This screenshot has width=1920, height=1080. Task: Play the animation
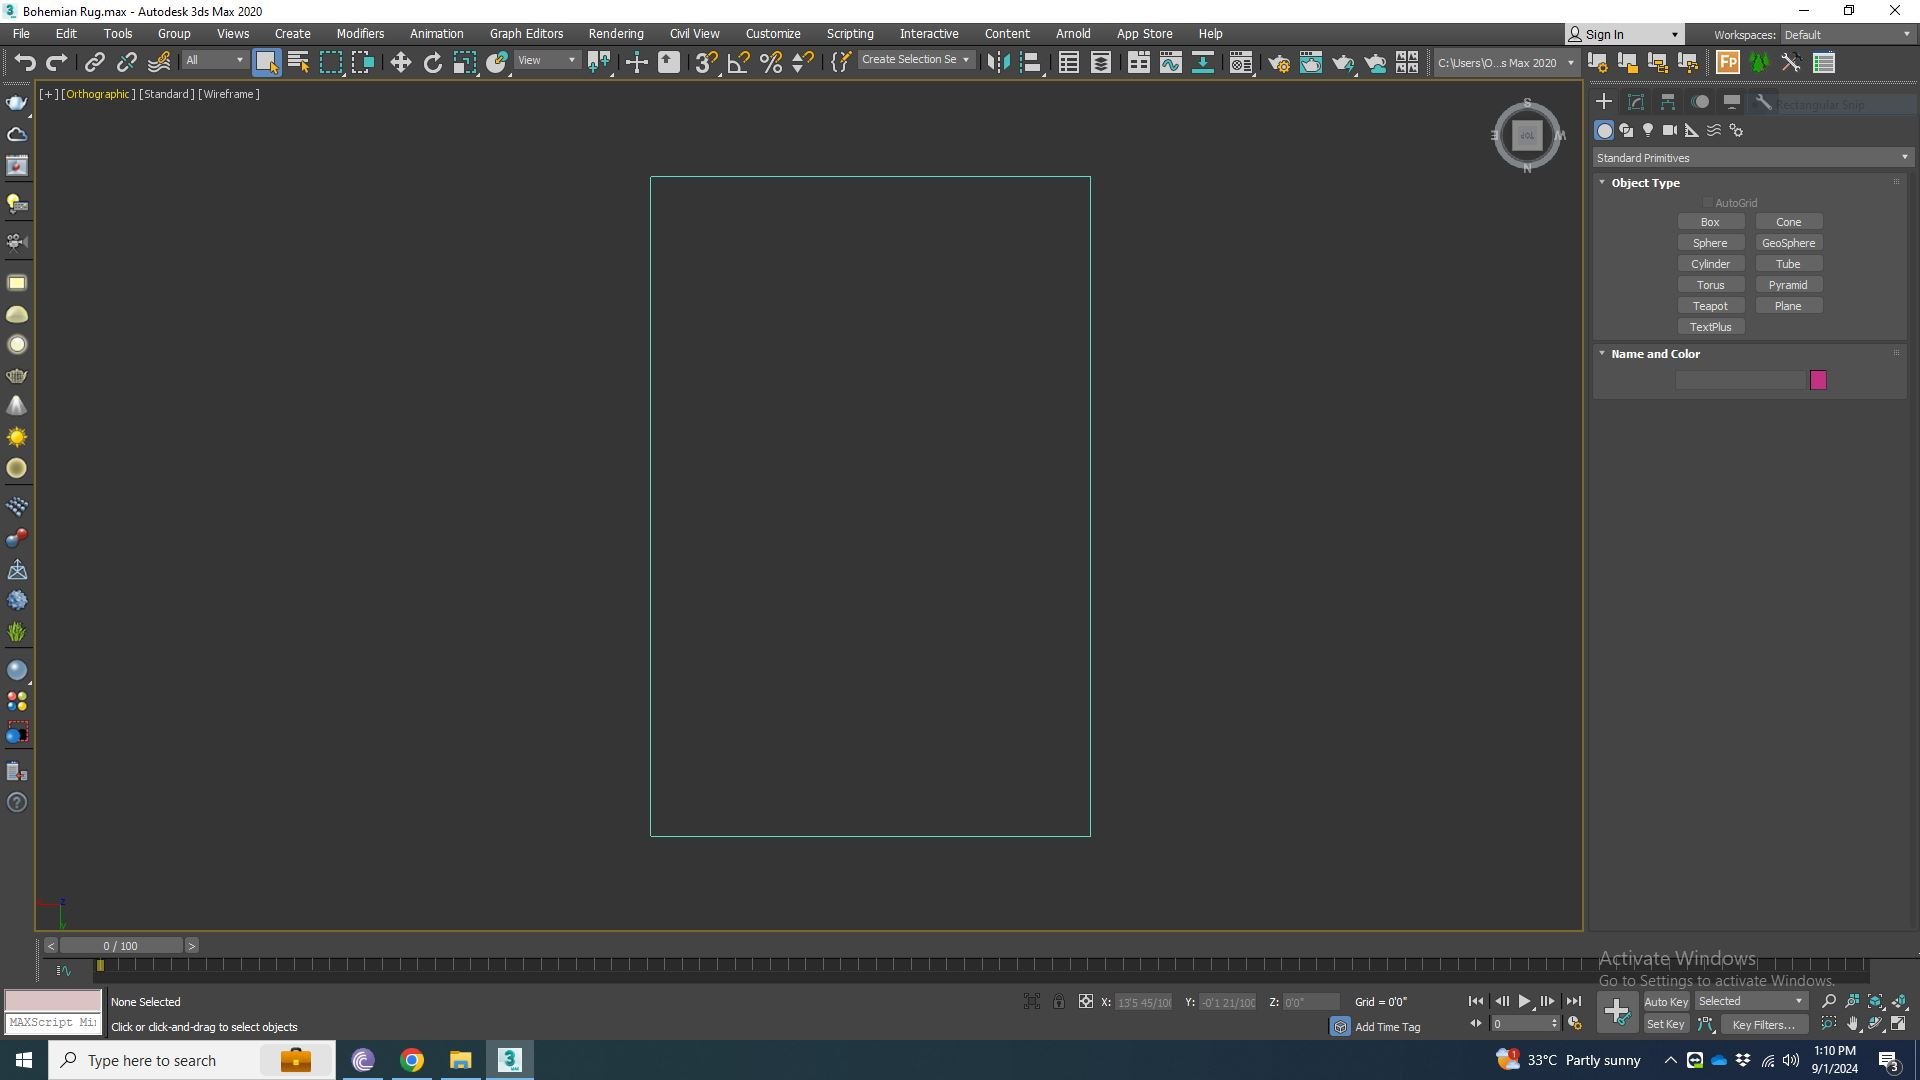(1524, 1001)
